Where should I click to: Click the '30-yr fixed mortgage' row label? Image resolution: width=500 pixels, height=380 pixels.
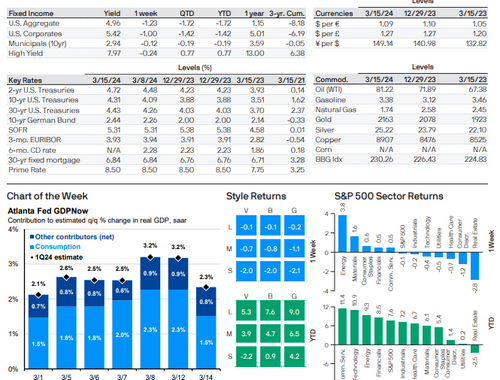(x=44, y=160)
